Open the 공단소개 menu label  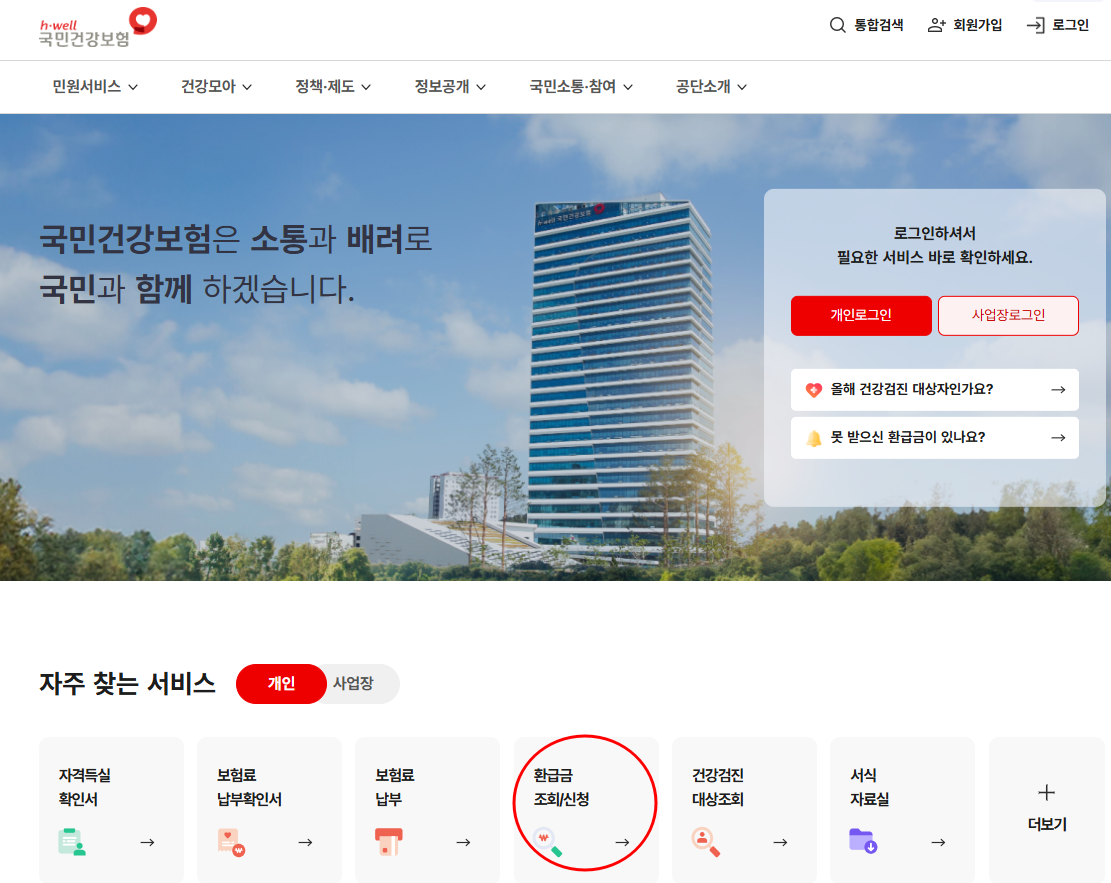point(703,86)
